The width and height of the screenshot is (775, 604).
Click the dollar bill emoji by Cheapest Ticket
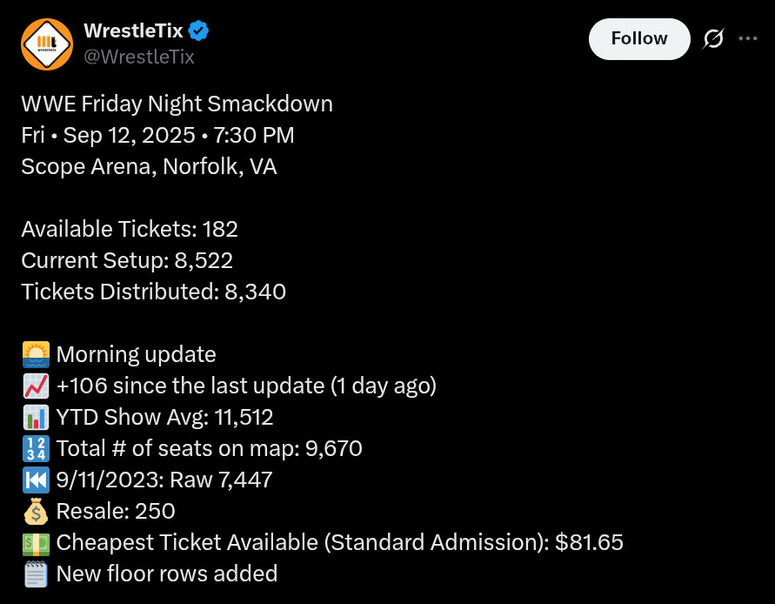(x=35, y=543)
